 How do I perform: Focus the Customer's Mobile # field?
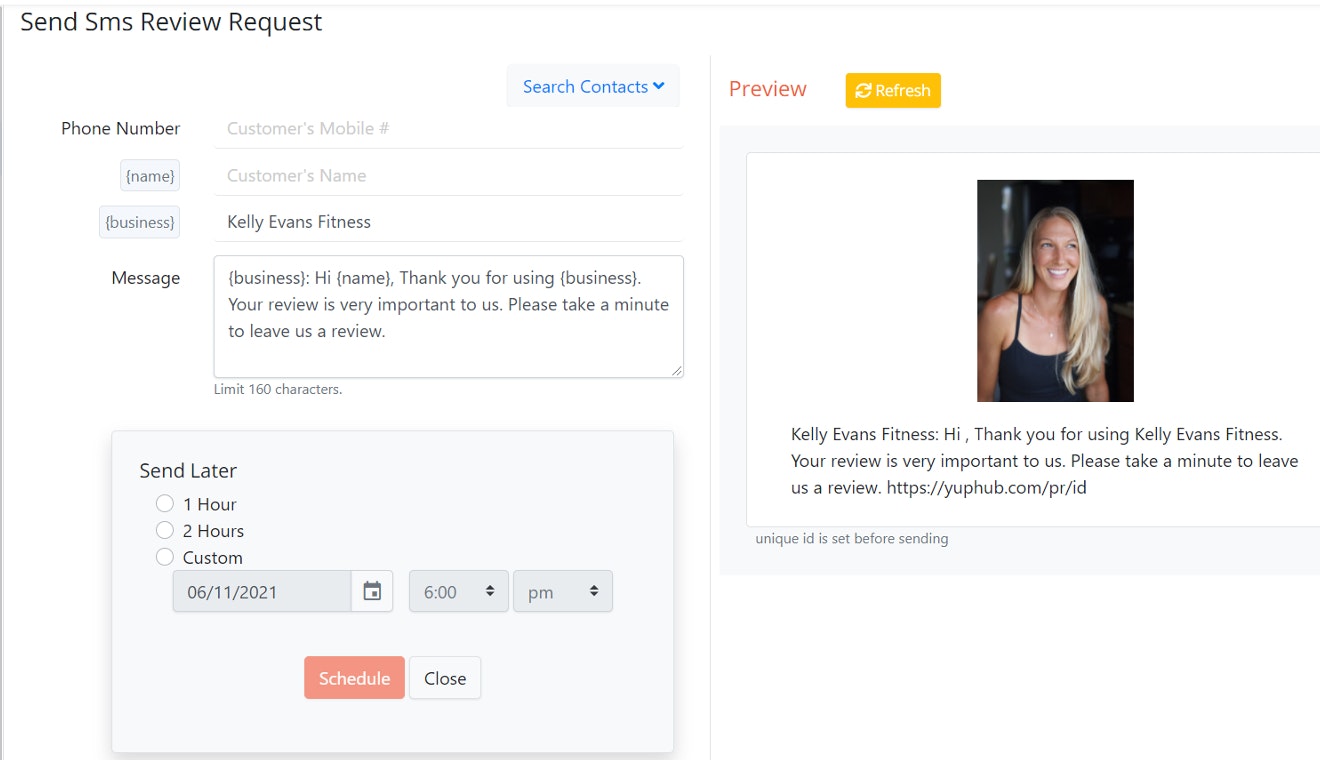pyautogui.click(x=448, y=128)
